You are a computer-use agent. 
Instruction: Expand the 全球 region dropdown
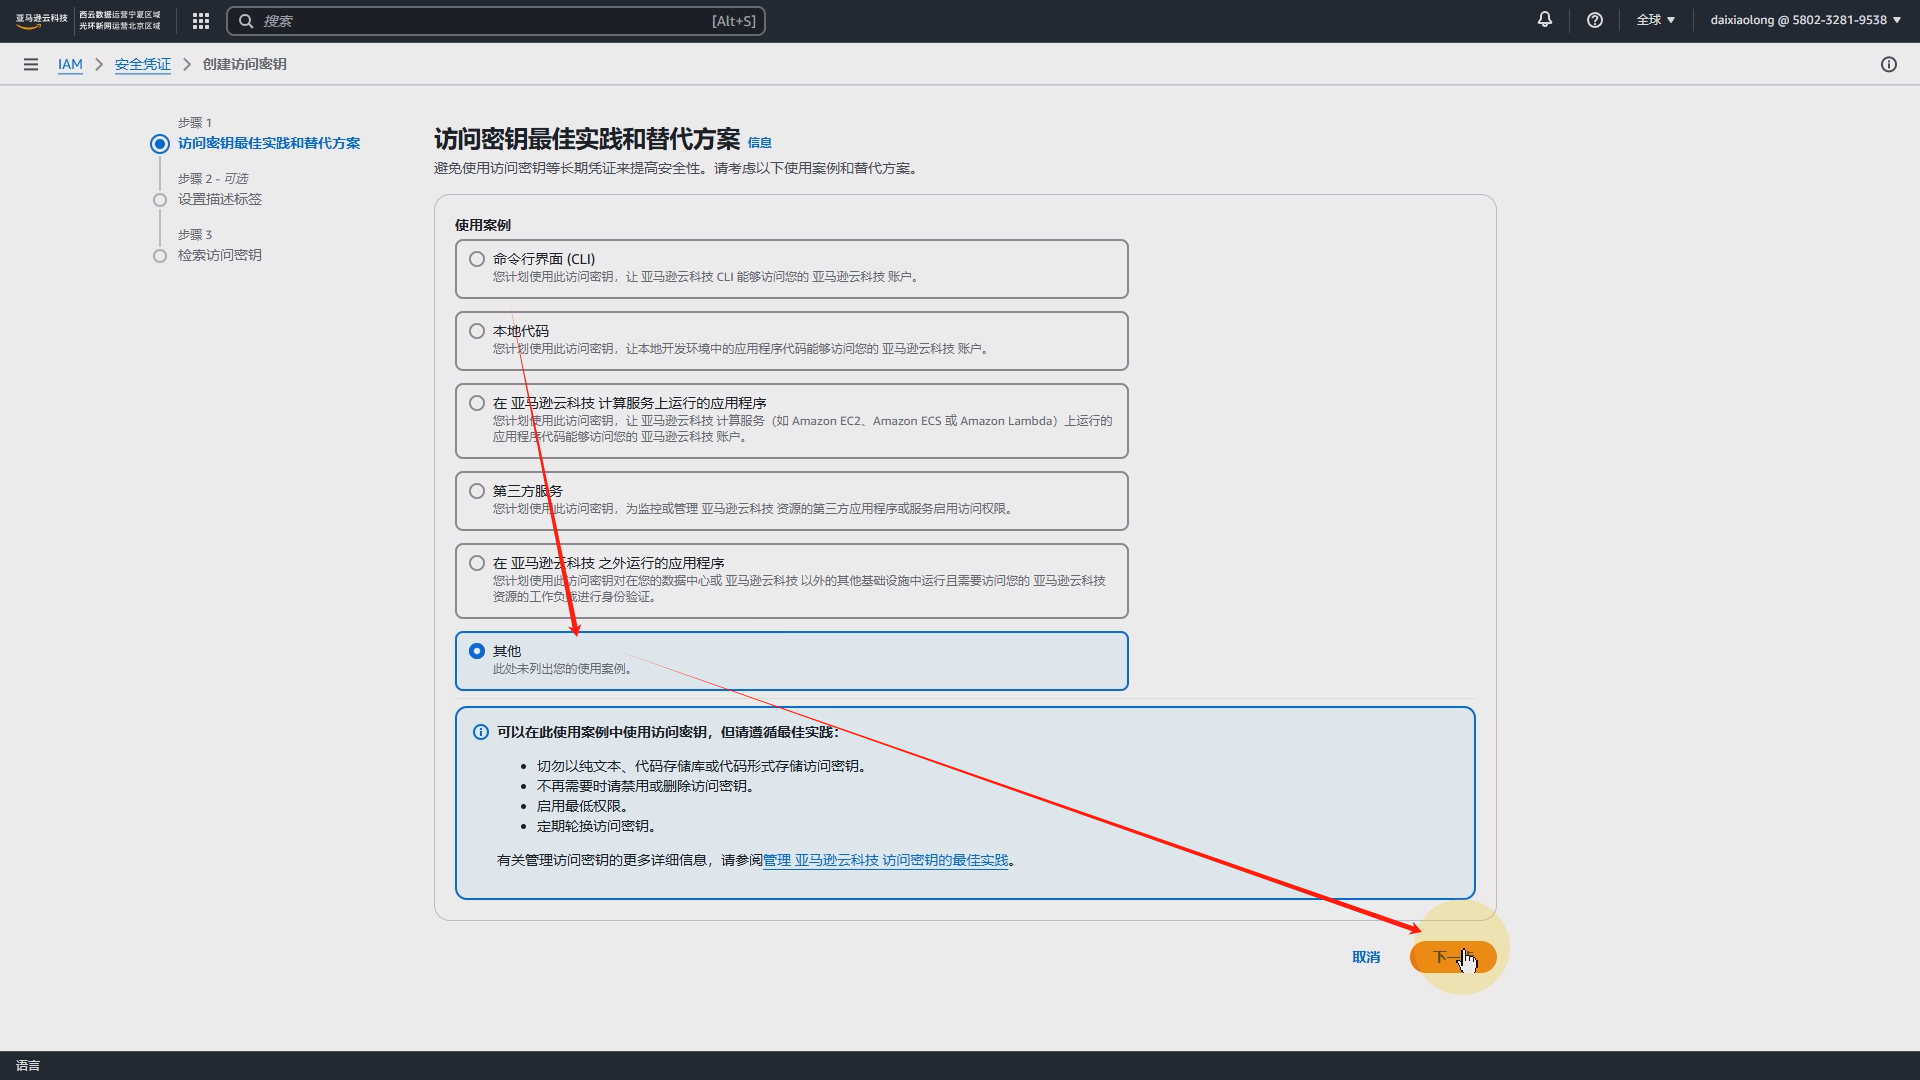point(1655,20)
